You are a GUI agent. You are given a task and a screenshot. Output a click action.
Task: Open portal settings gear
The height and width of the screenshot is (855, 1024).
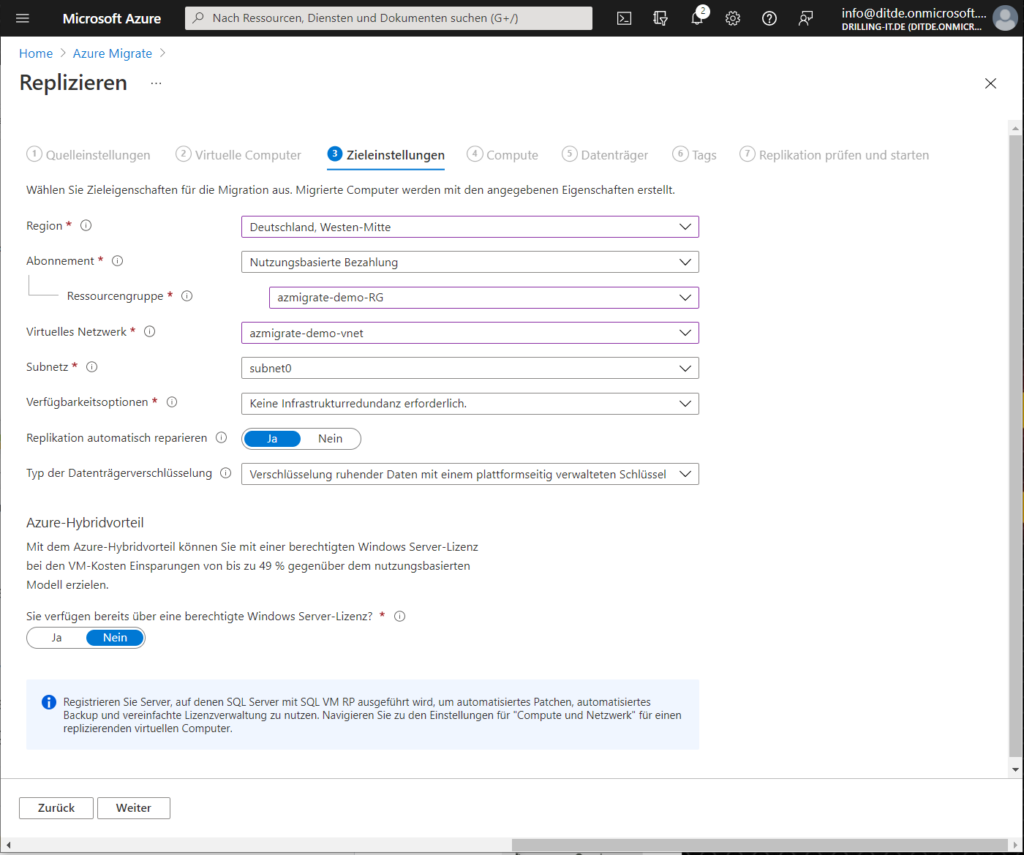tap(733, 18)
